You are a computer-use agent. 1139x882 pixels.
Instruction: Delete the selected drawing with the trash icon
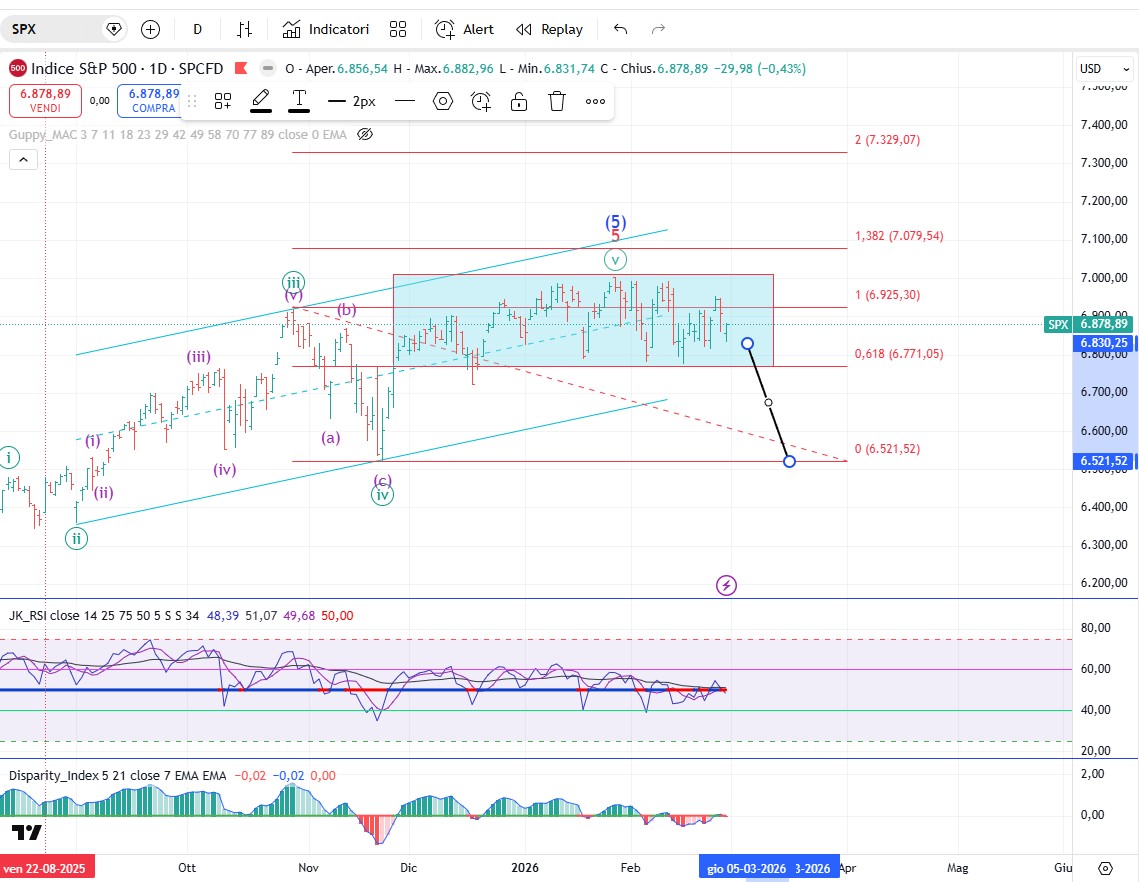coord(557,101)
